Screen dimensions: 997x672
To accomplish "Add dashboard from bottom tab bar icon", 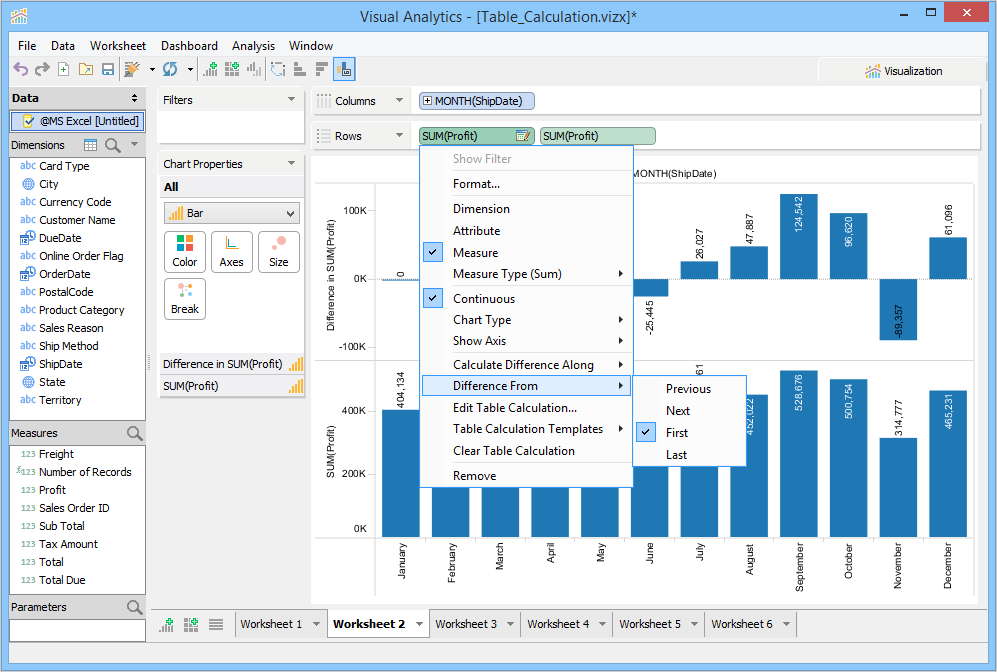I will 191,624.
